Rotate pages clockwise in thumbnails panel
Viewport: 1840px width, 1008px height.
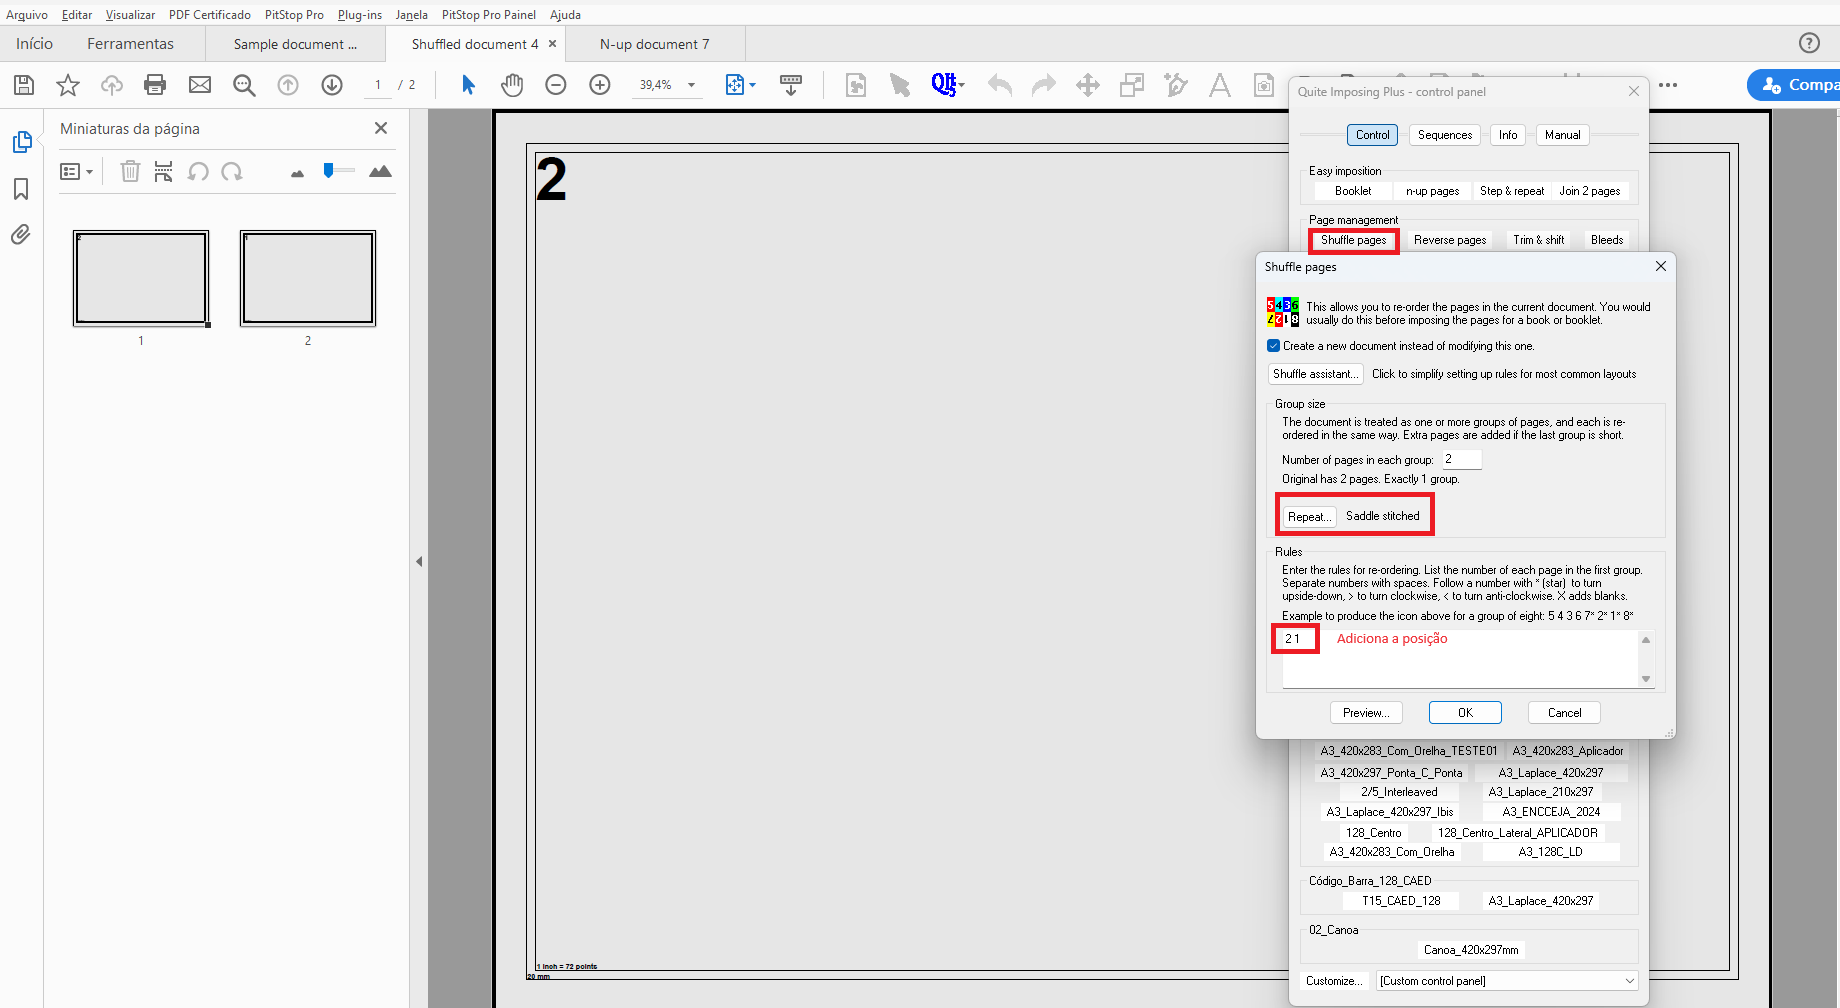[x=232, y=171]
